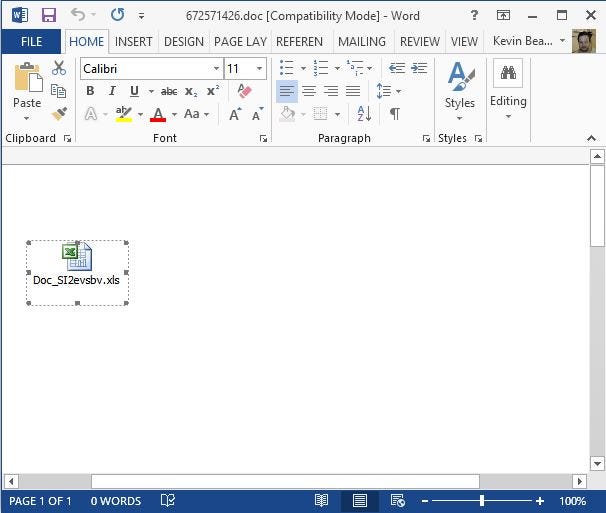Switch to Read Mode view icon
606x513 pixels.
click(321, 501)
